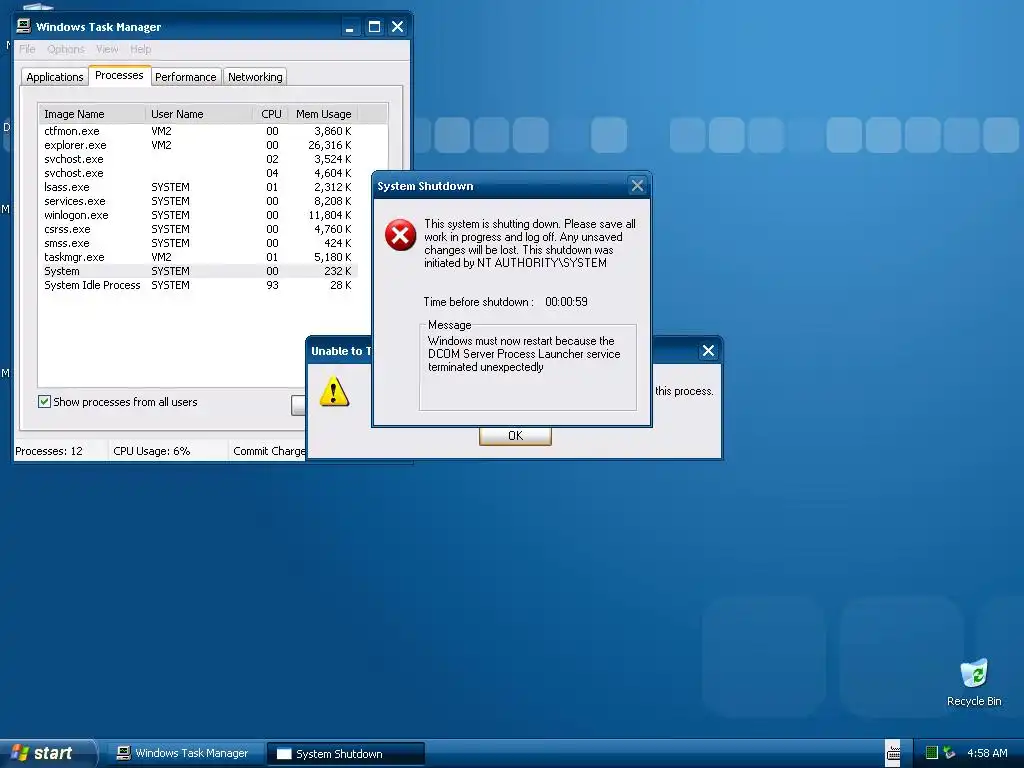The width and height of the screenshot is (1024, 768).
Task: Select the lsass.exe process row
Action: pos(198,187)
